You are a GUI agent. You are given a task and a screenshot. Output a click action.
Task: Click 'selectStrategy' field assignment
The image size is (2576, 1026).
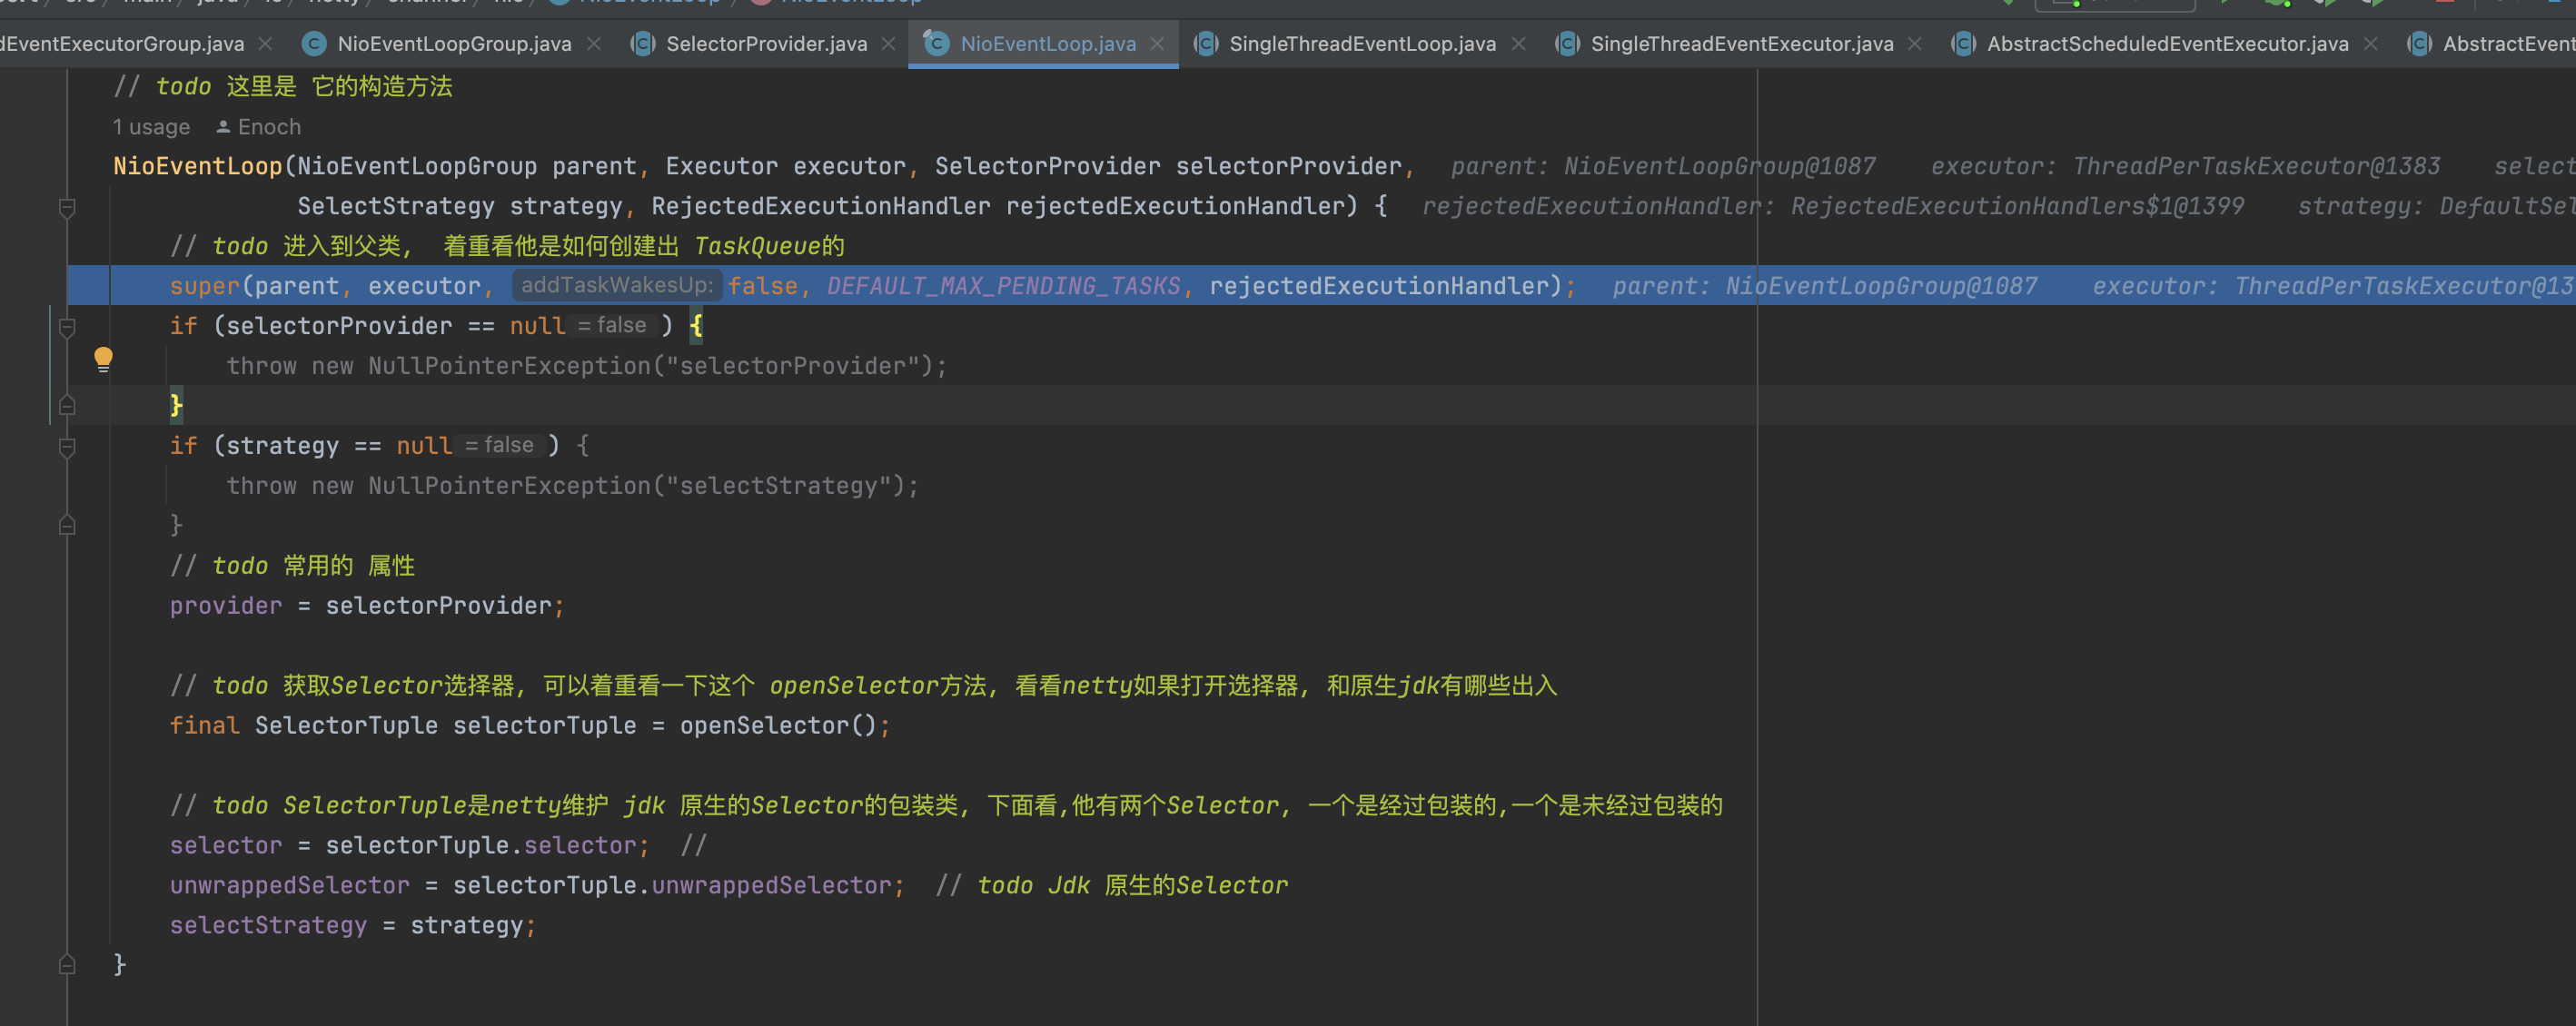[268, 925]
